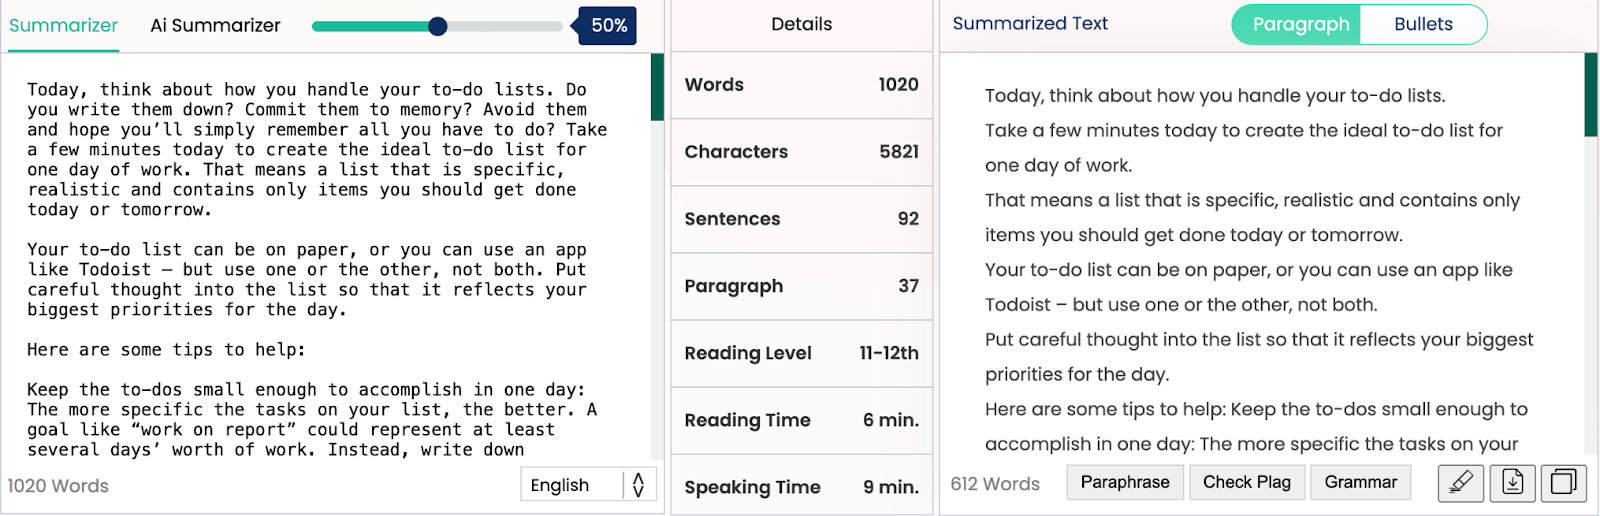Click the input text scrollbar thumb
Viewport: 1600px width, 516px height.
click(x=657, y=88)
